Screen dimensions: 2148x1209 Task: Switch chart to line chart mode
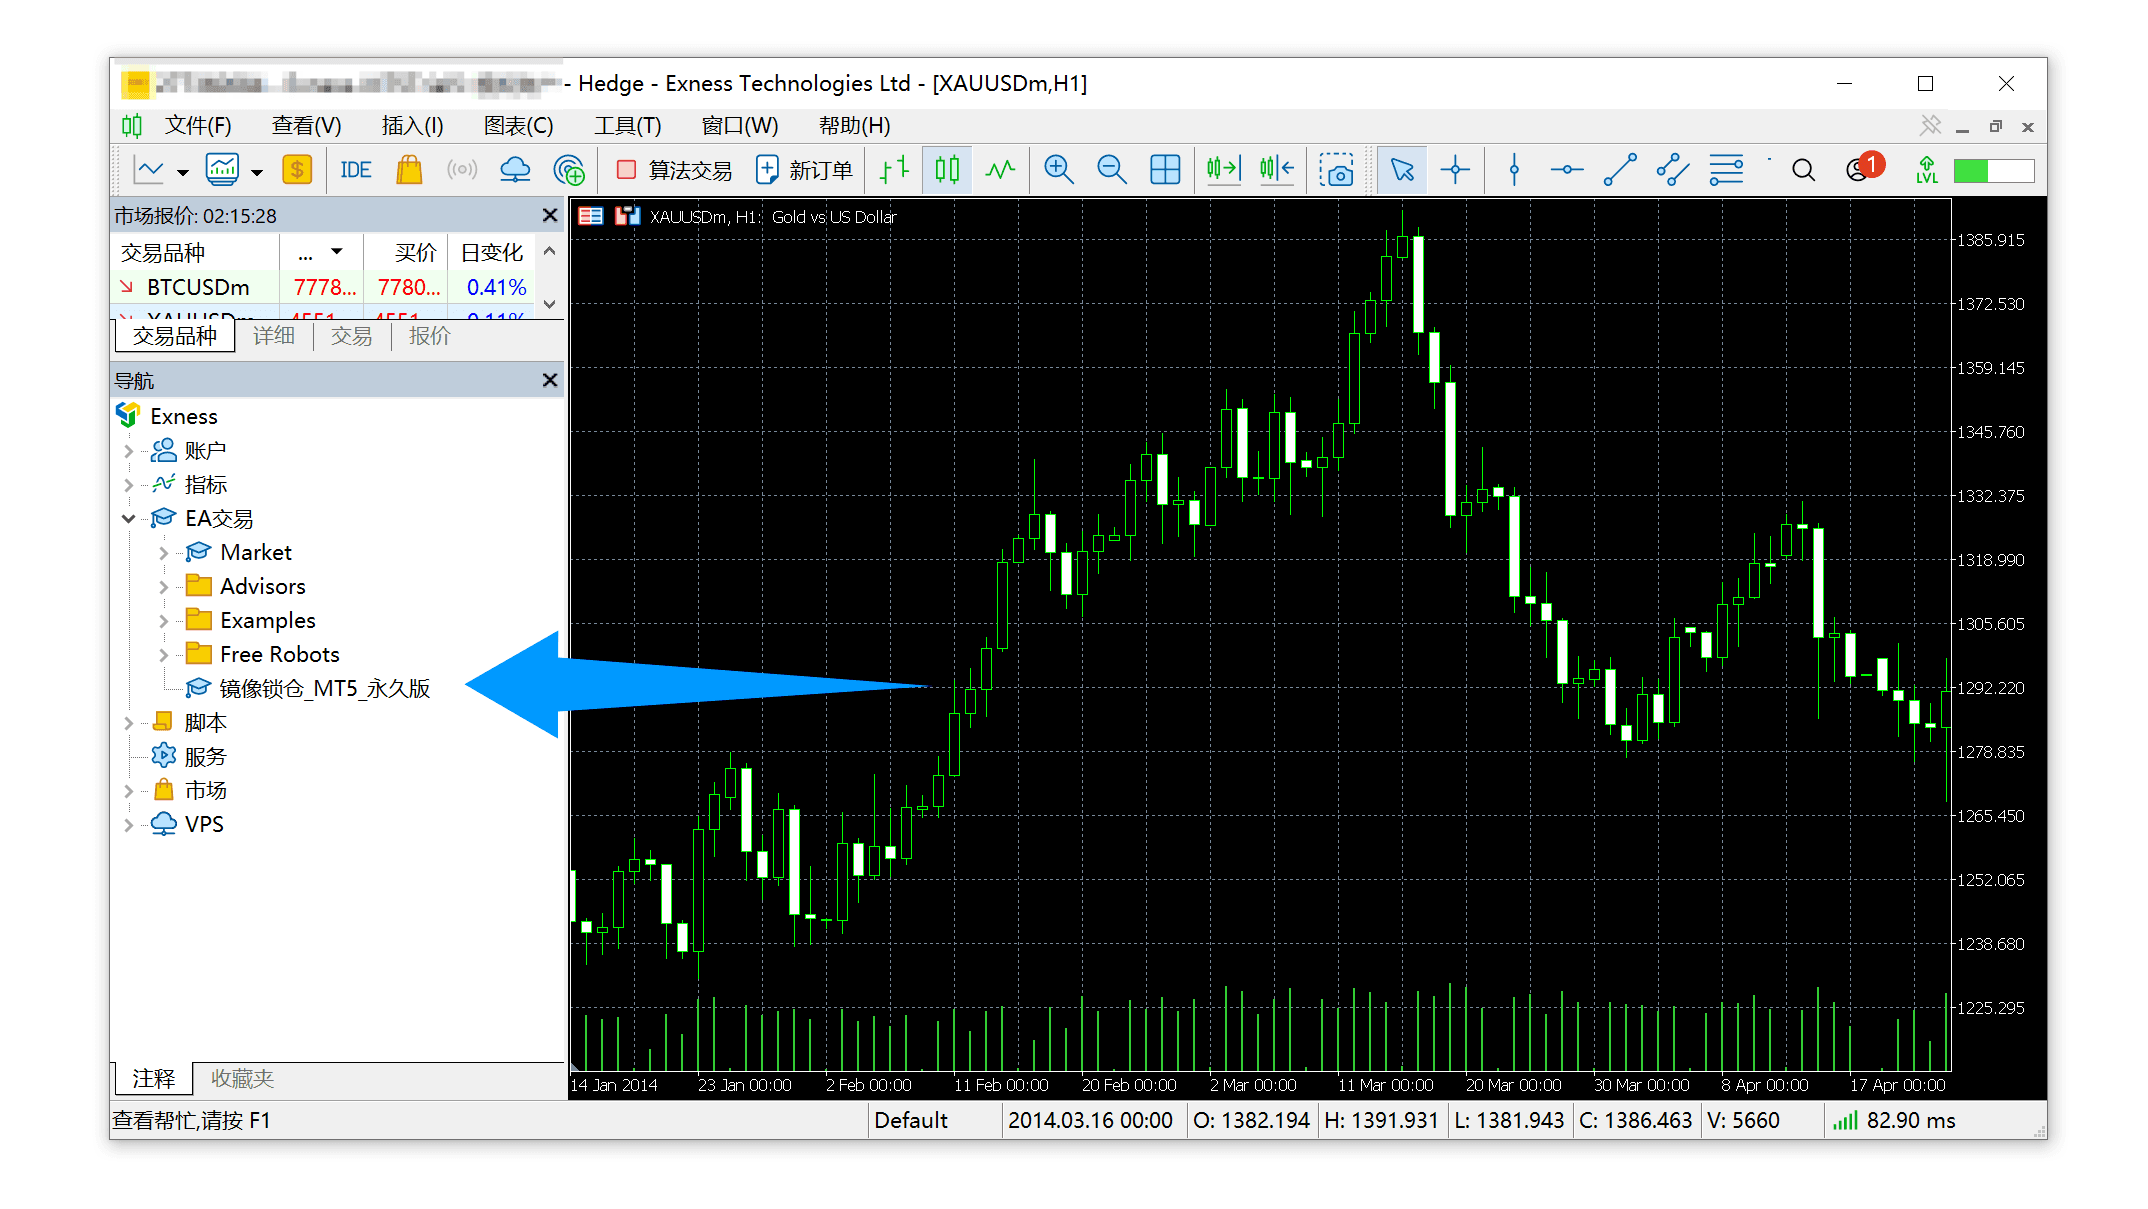1000,170
